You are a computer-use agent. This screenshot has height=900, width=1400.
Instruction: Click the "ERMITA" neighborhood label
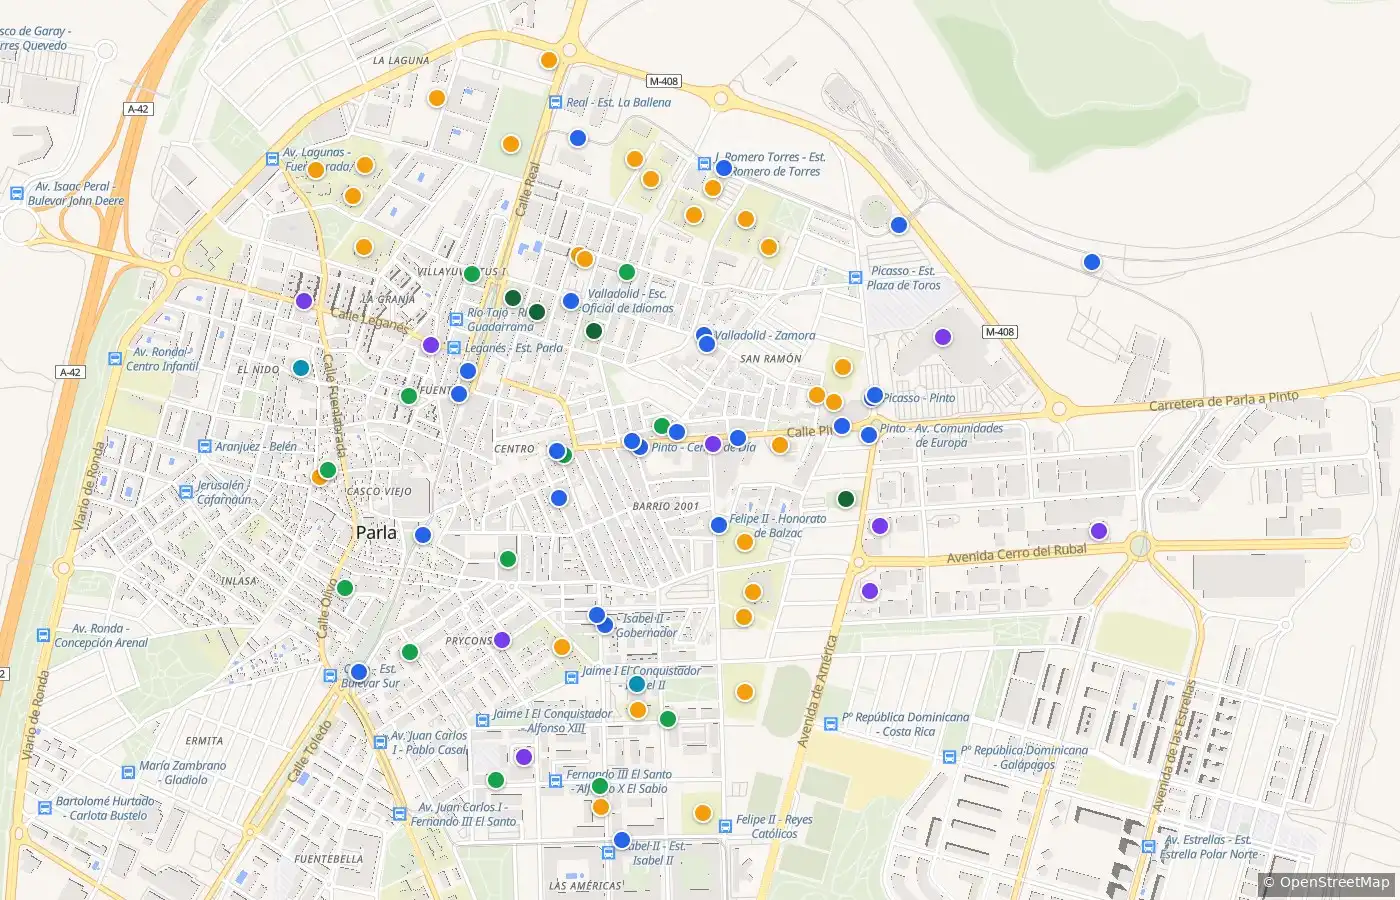(x=204, y=741)
